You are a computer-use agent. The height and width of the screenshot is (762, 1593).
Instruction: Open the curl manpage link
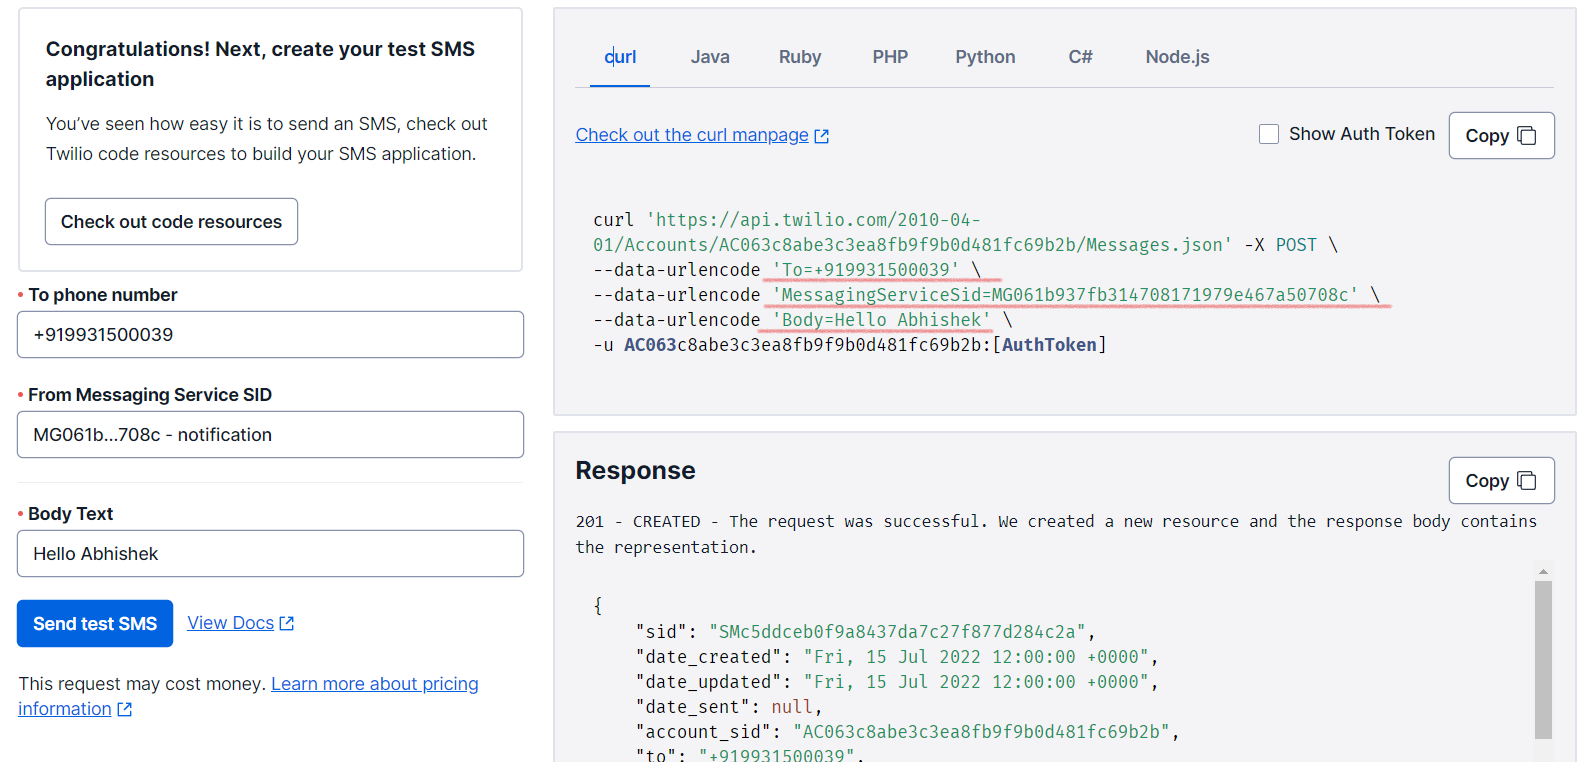pyautogui.click(x=692, y=135)
